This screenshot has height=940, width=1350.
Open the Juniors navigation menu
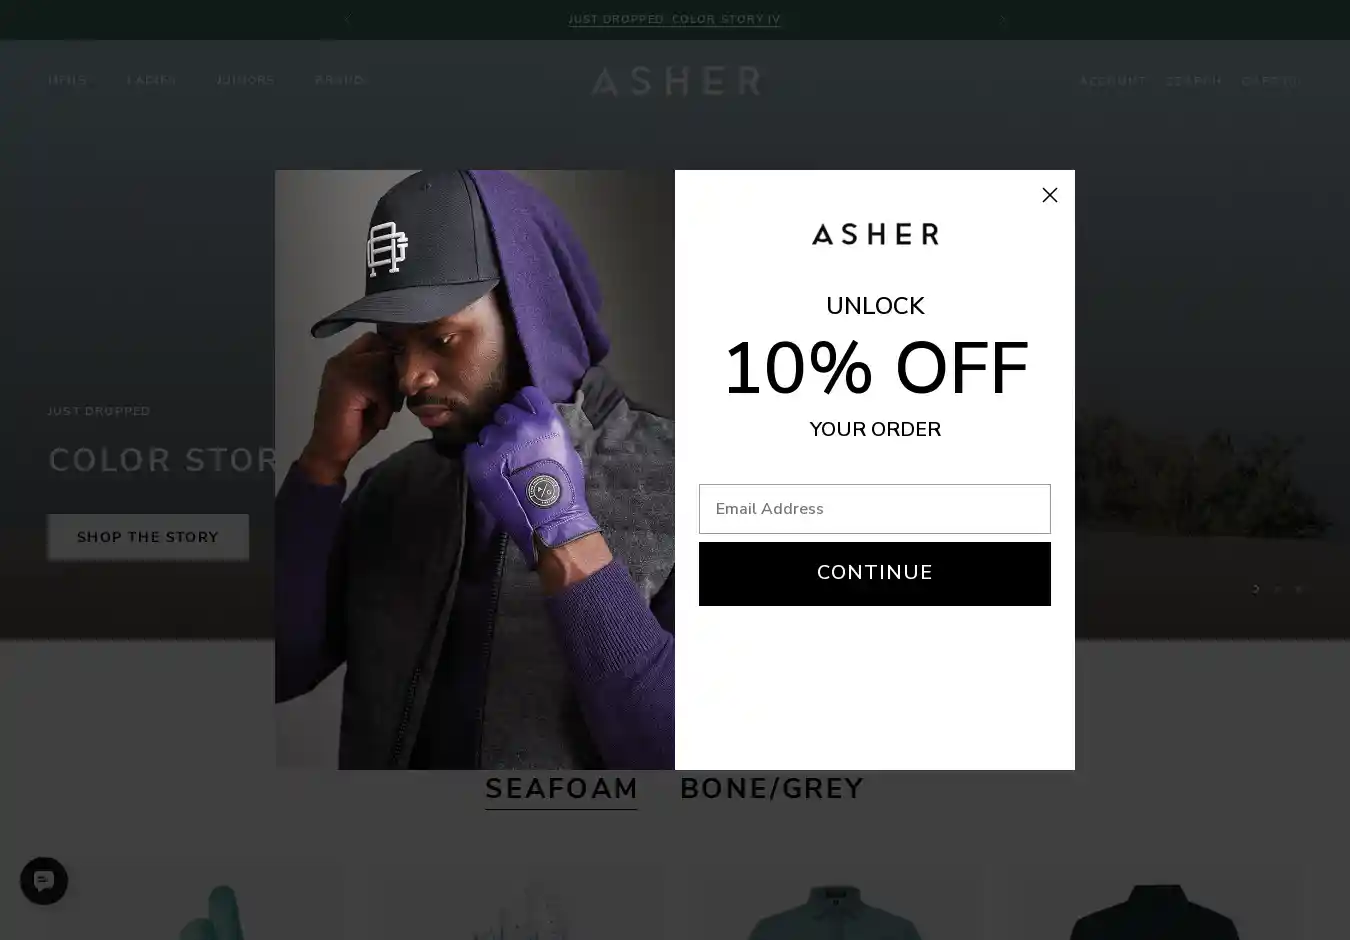[x=245, y=81]
